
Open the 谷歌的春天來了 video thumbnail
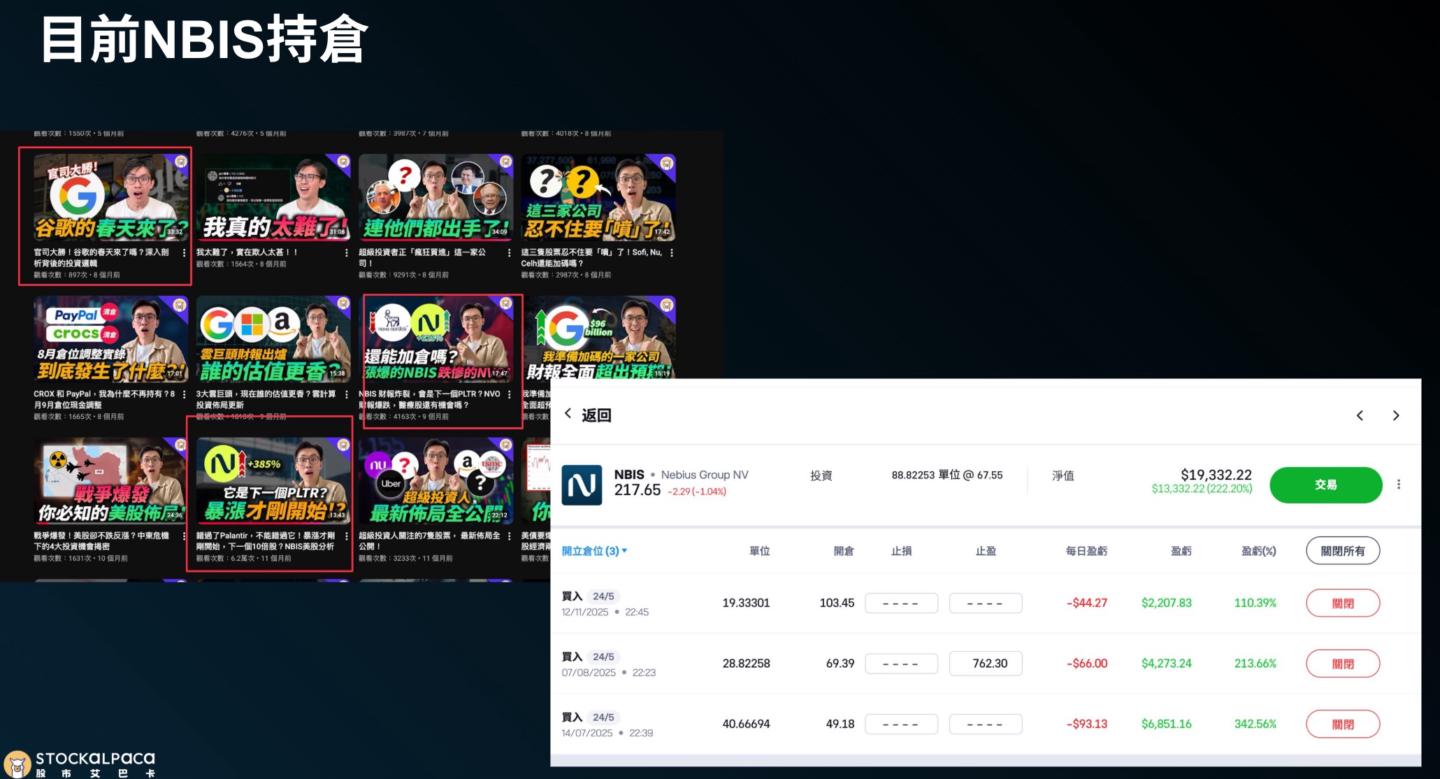pyautogui.click(x=110, y=197)
